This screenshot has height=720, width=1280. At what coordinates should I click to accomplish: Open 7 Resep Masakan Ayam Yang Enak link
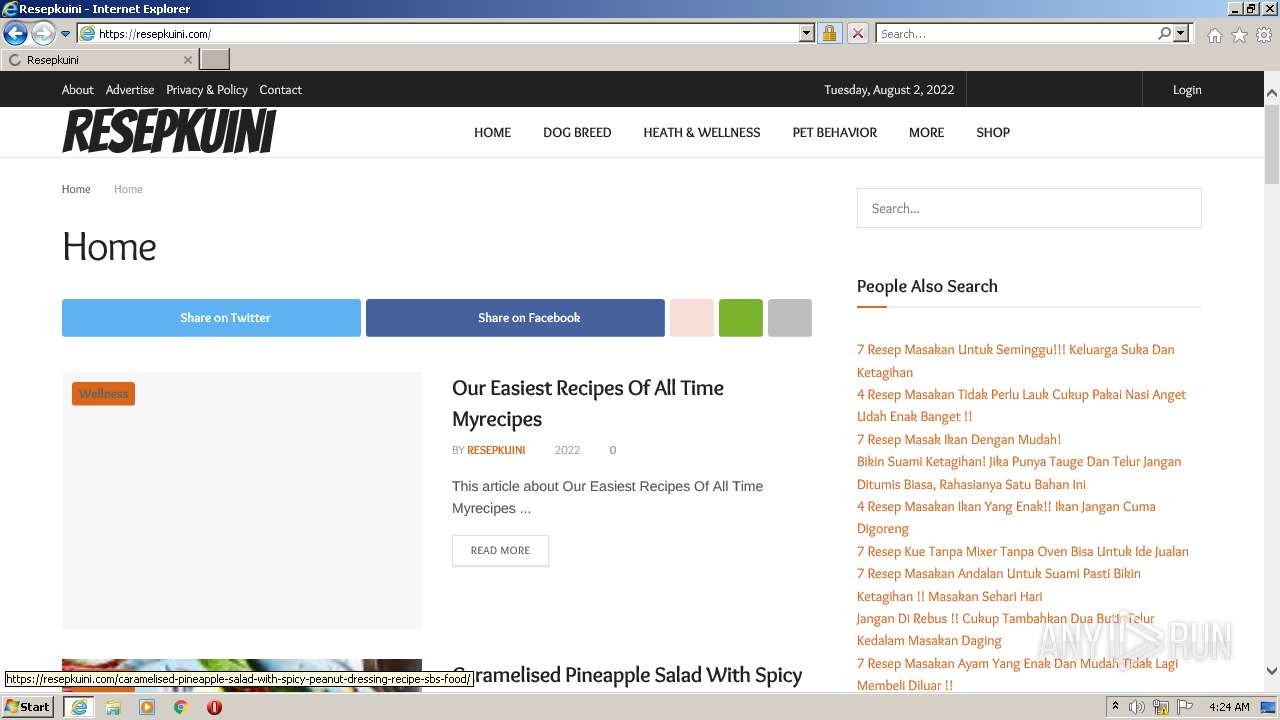(x=1018, y=674)
